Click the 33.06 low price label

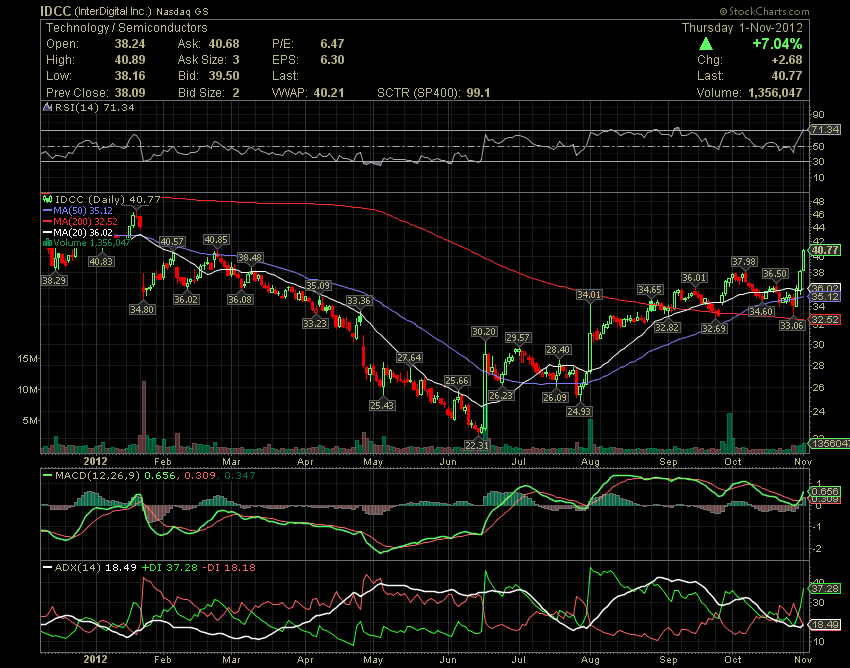pyautogui.click(x=791, y=325)
